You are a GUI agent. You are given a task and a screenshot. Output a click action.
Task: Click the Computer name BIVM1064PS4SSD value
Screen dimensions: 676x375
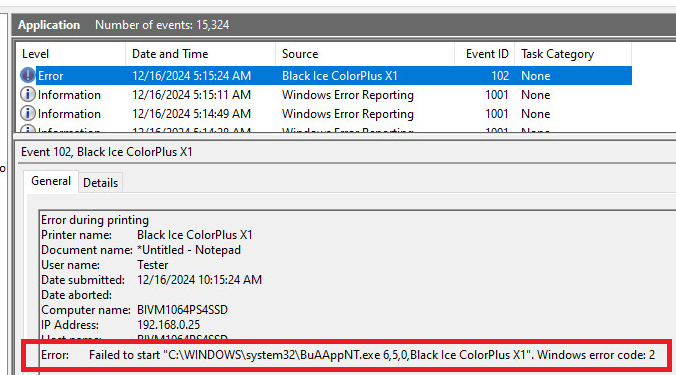(182, 310)
